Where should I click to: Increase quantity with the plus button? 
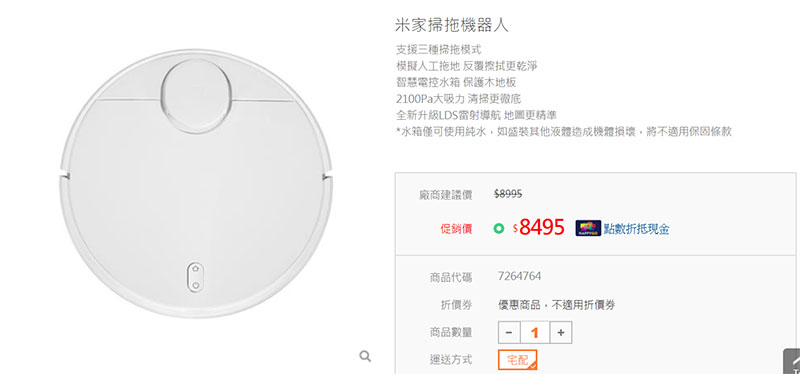561,333
